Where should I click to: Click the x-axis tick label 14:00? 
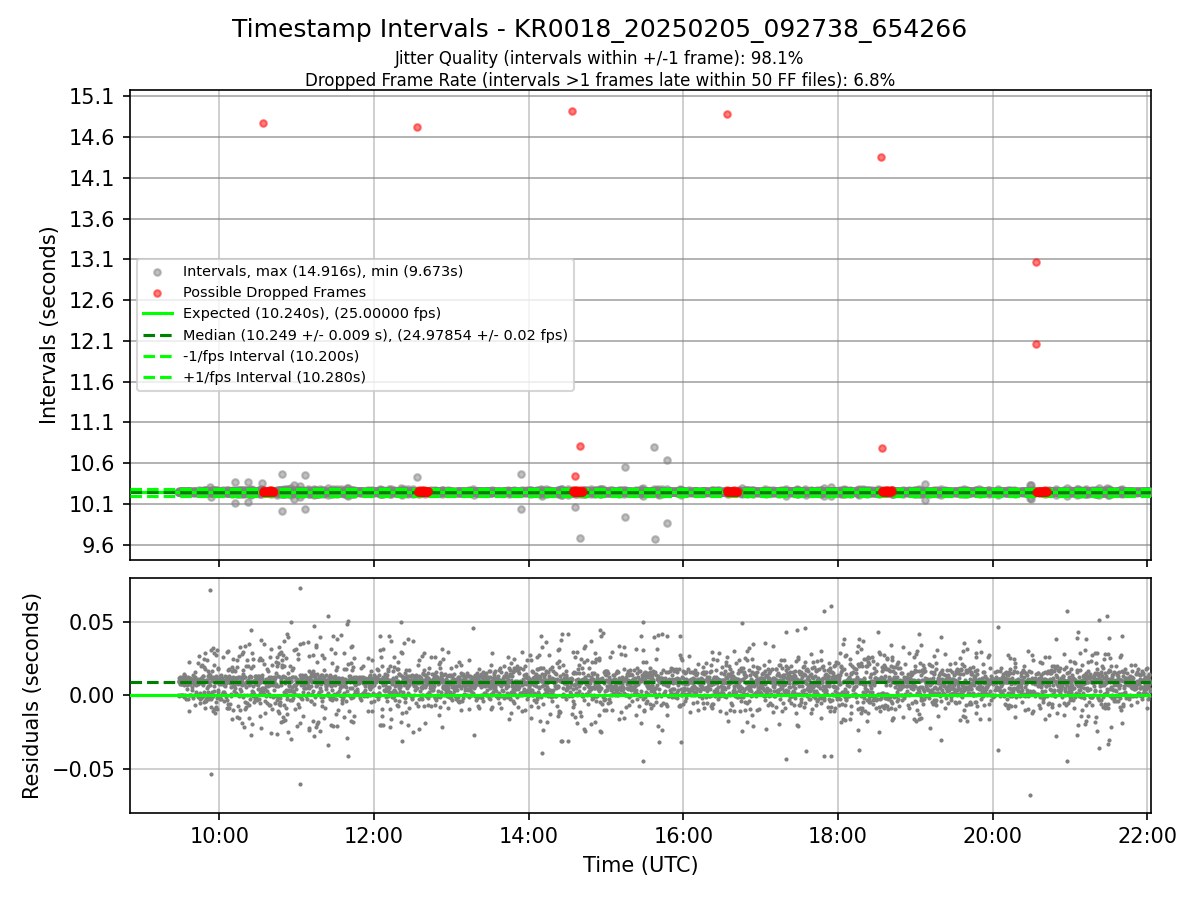coord(529,837)
